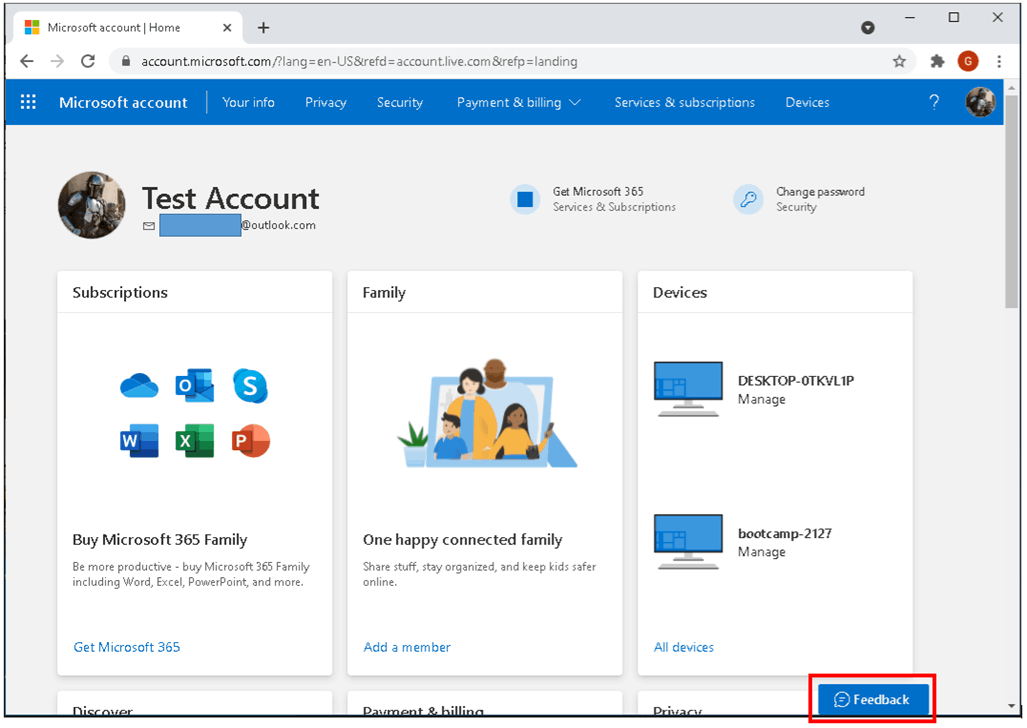The width and height of the screenshot is (1027, 728).
Task: Select the PowerPoint icon
Action: click(x=249, y=440)
